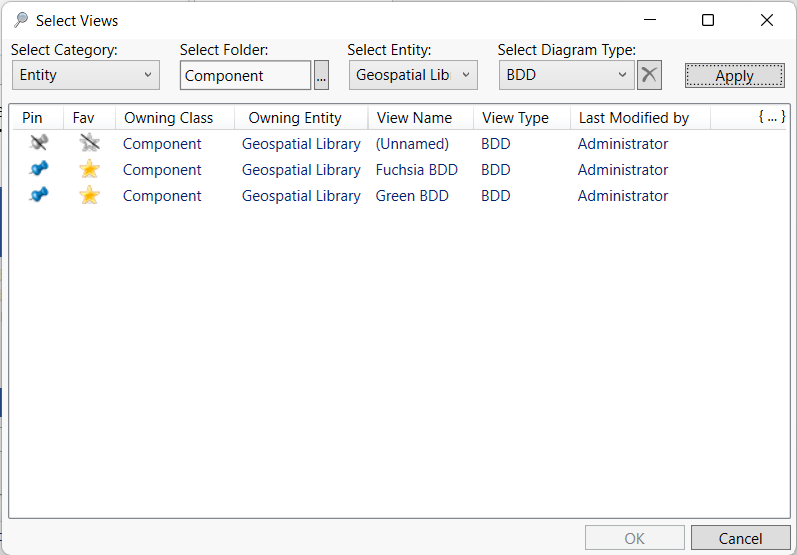
Task: Sort by Last Modified by column header
Action: tap(634, 118)
